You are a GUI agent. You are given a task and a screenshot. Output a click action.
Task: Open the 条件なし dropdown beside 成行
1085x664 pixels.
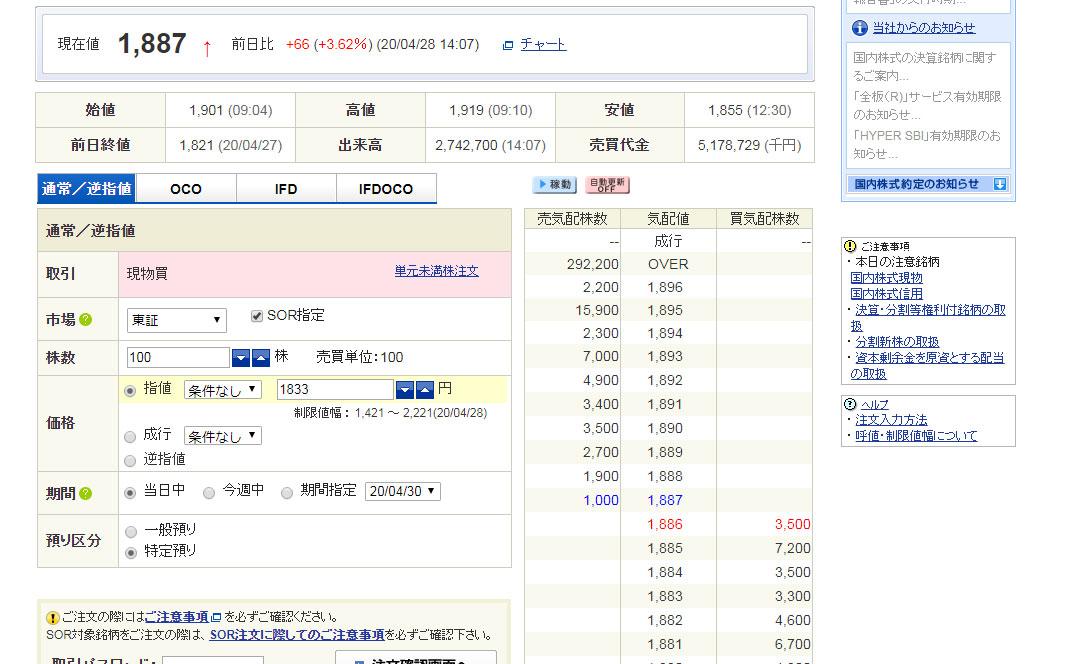222,436
